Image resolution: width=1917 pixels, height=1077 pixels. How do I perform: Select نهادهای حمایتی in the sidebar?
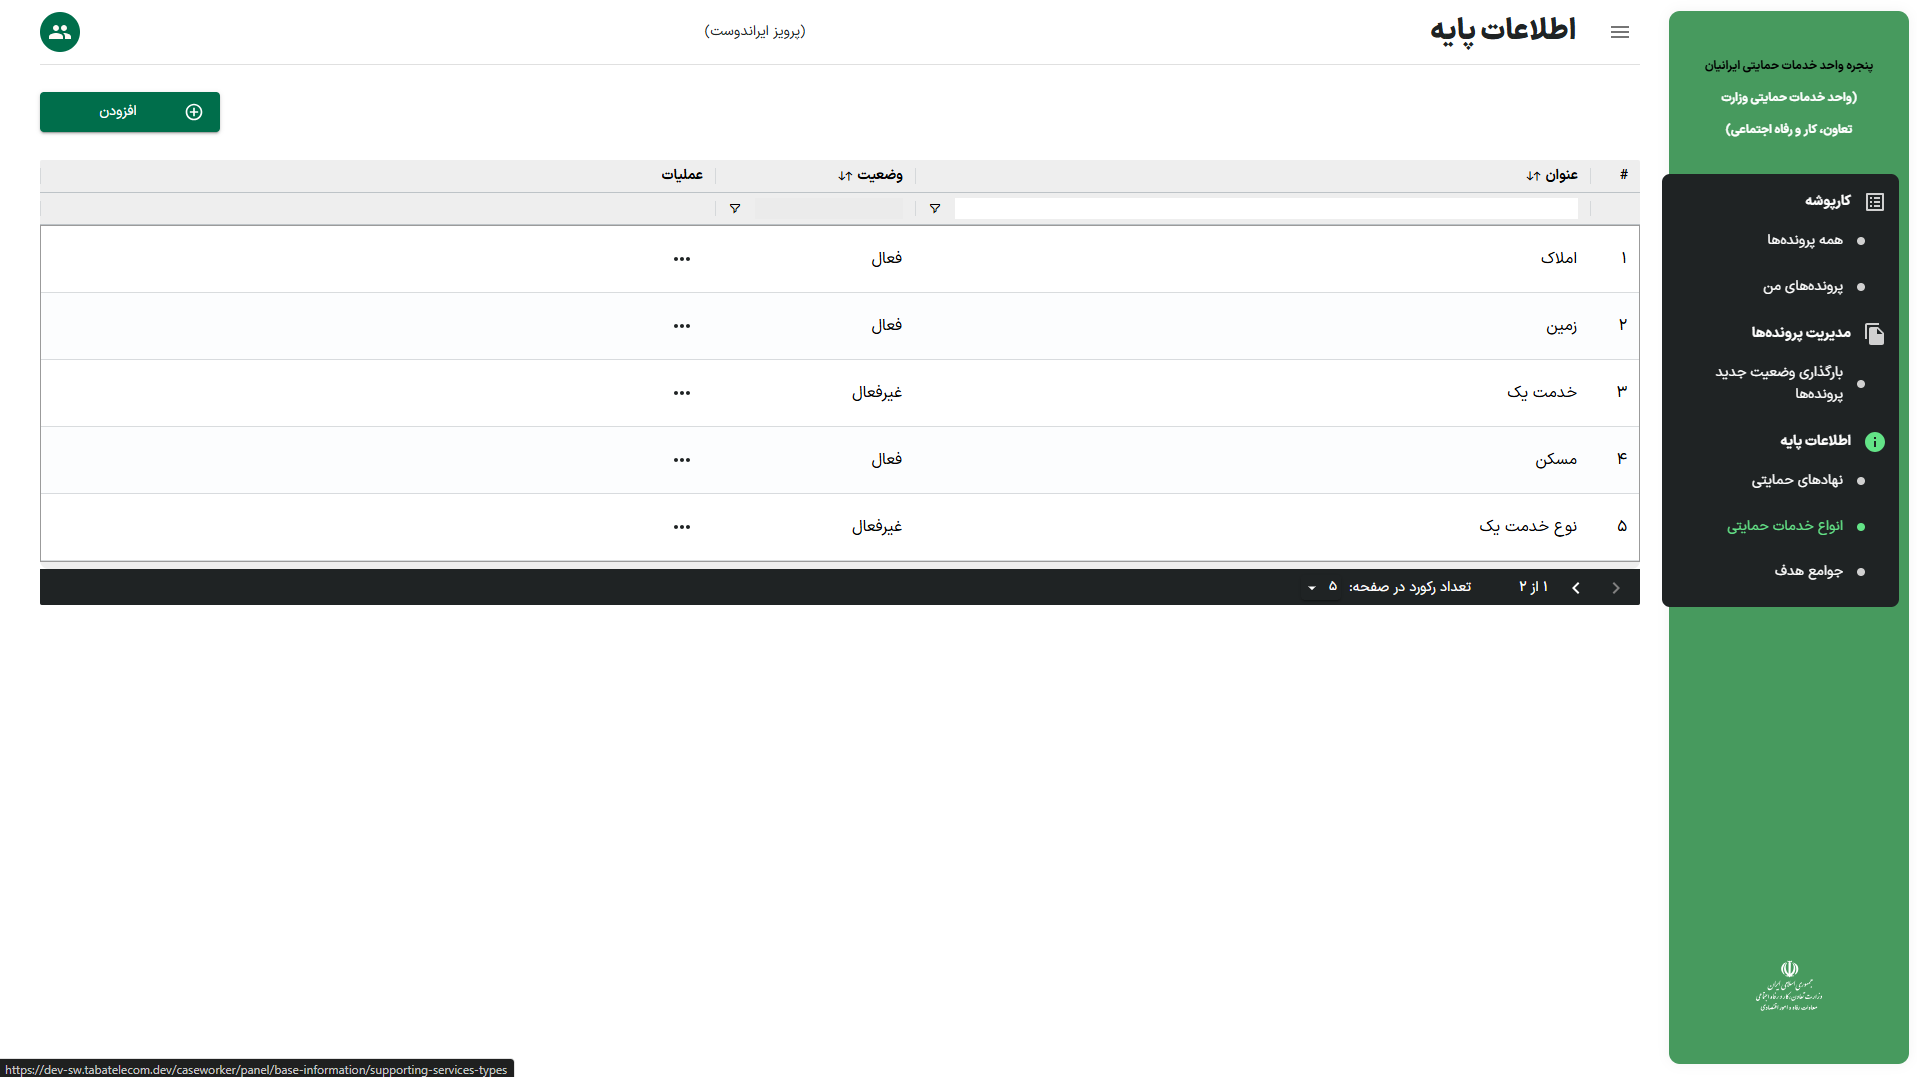point(1796,480)
